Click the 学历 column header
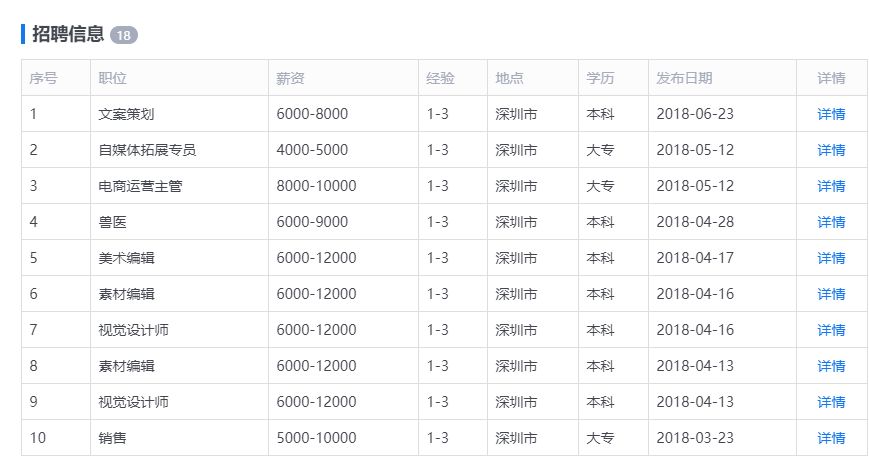 600,78
